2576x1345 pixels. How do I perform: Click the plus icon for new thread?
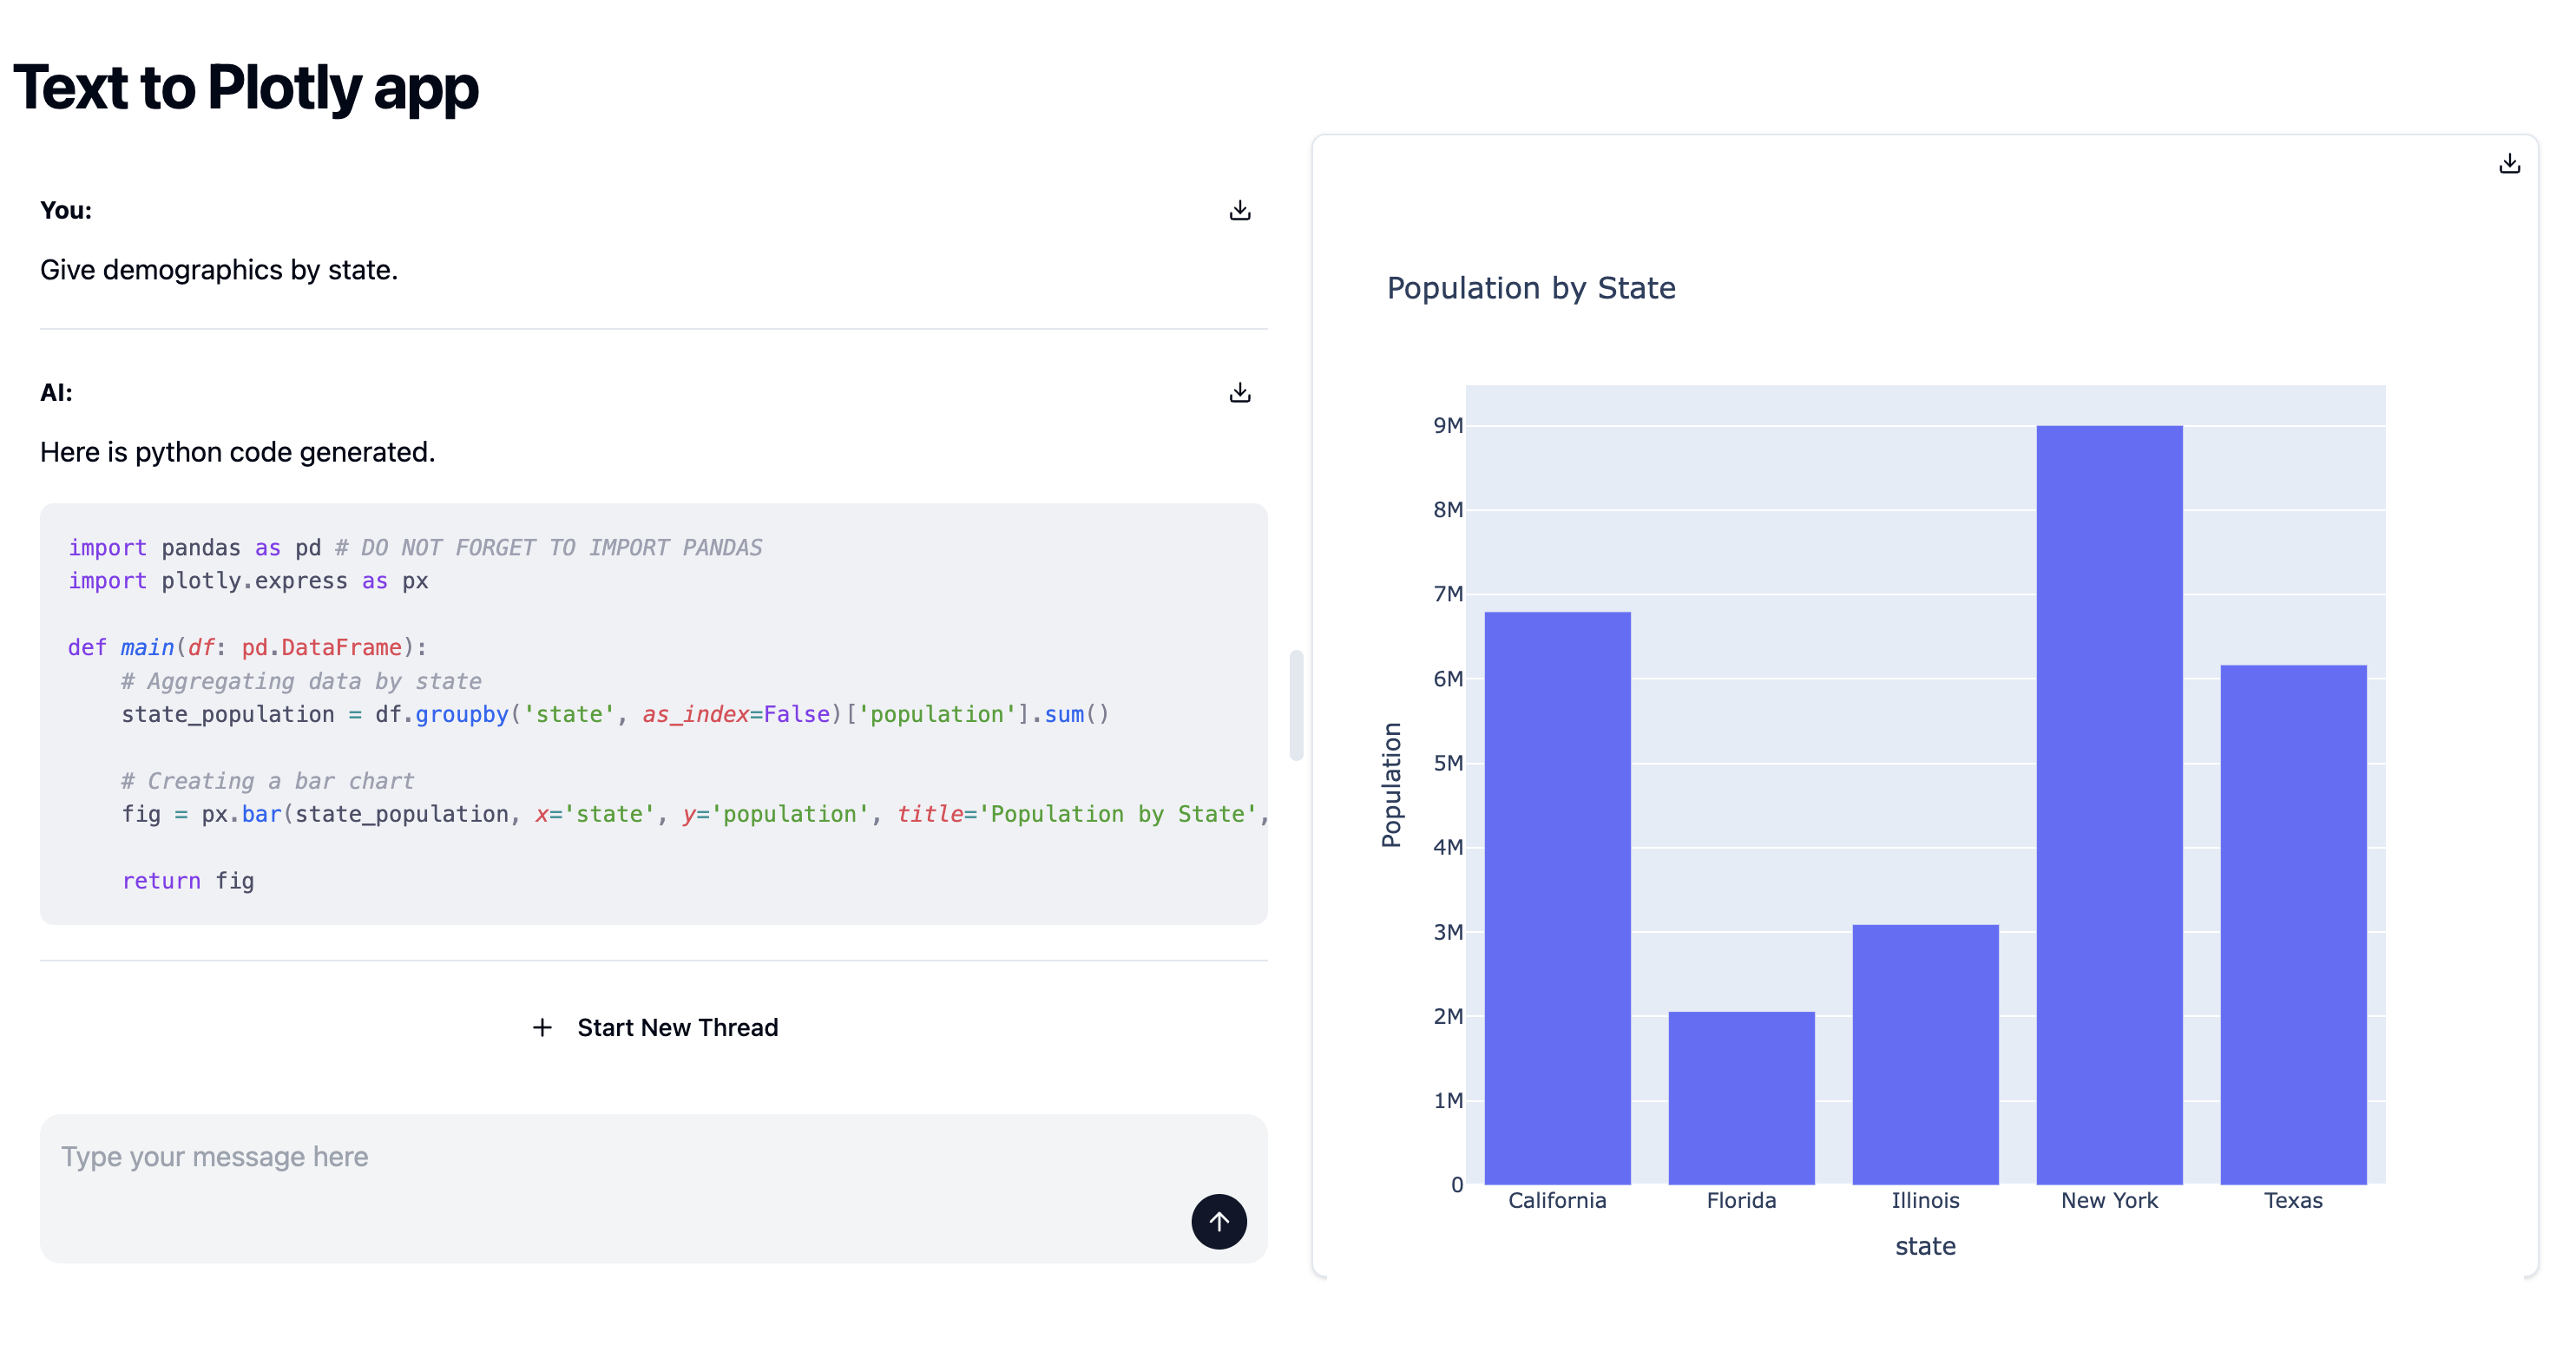point(542,1027)
